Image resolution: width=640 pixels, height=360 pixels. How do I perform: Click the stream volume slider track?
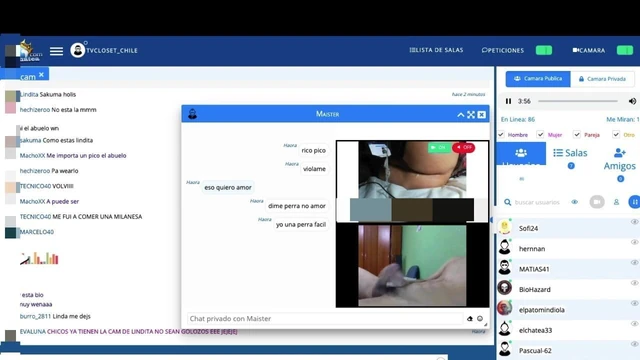578,101
